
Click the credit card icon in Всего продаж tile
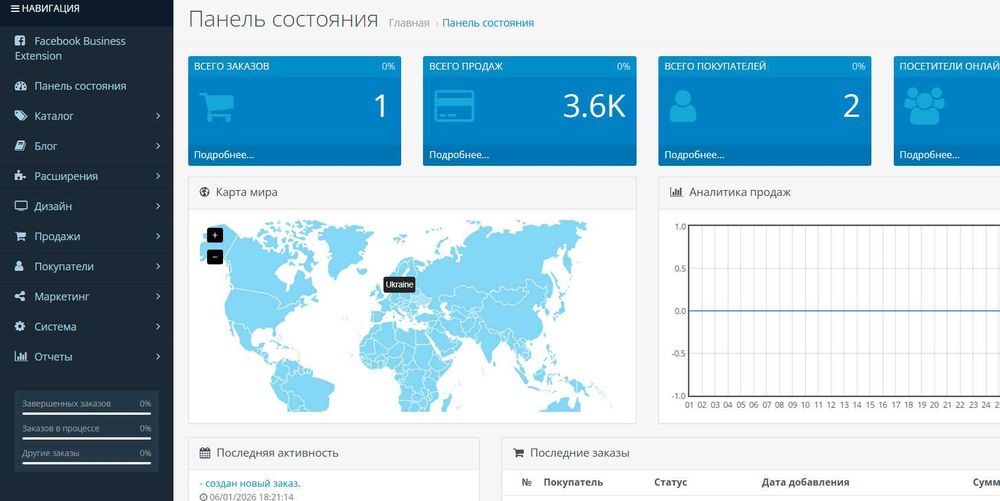tap(454, 106)
